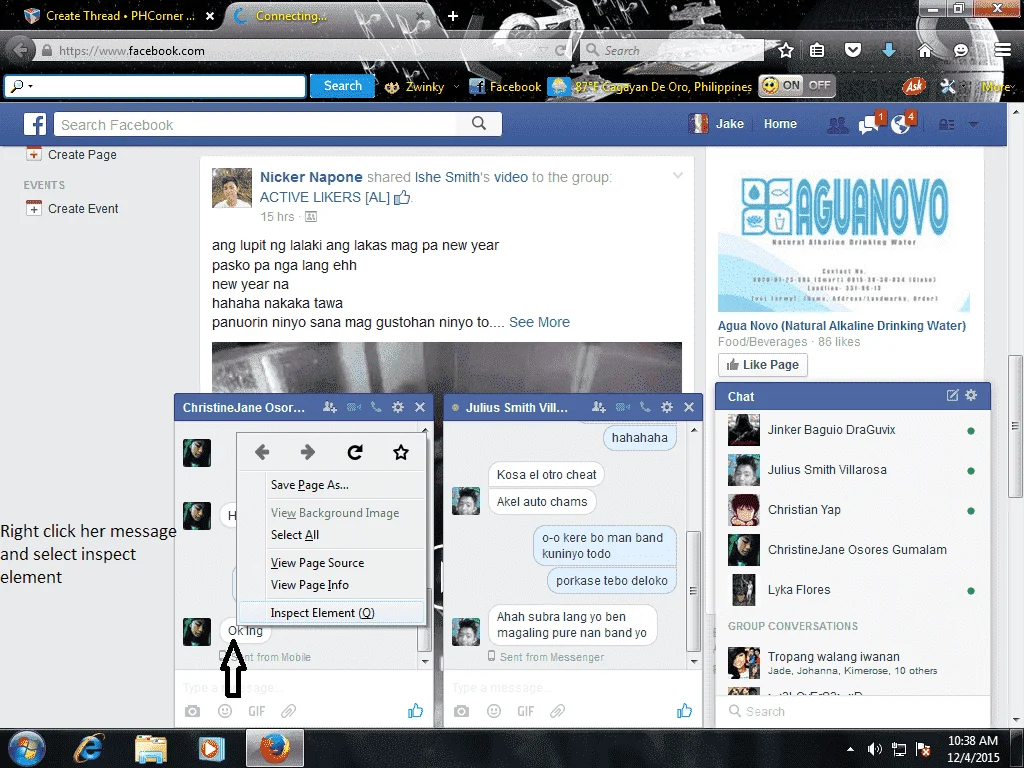Open friend requests icon in Facebook header
Image resolution: width=1024 pixels, height=768 pixels.
pyautogui.click(x=837, y=124)
